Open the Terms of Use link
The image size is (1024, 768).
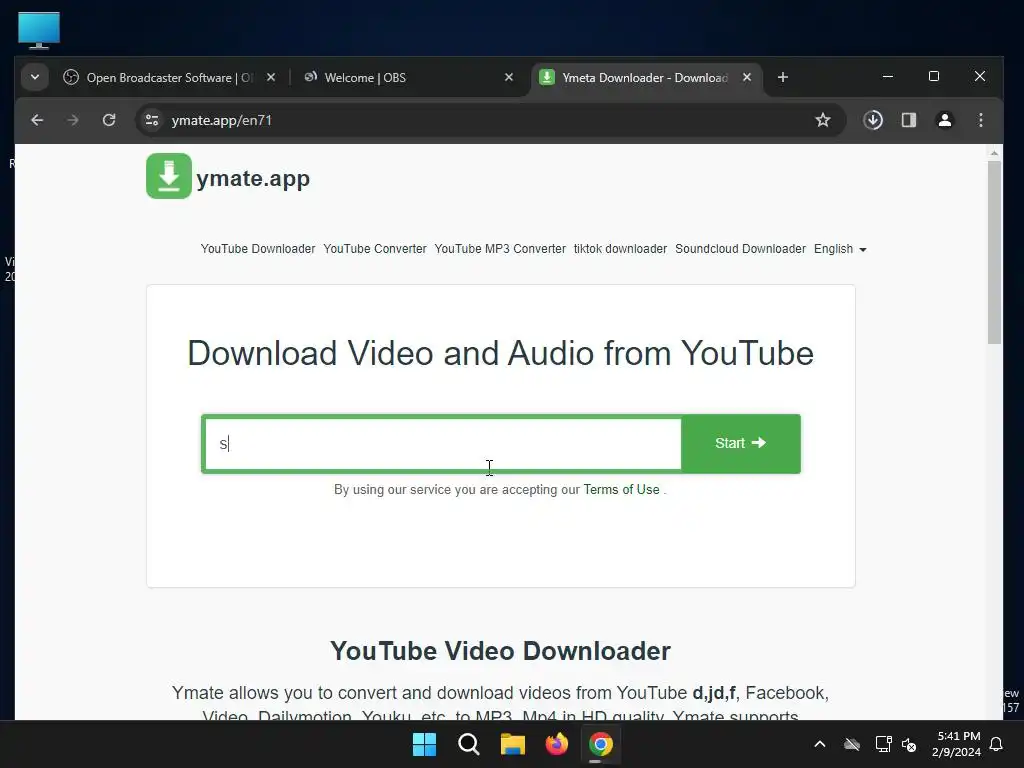pos(622,490)
